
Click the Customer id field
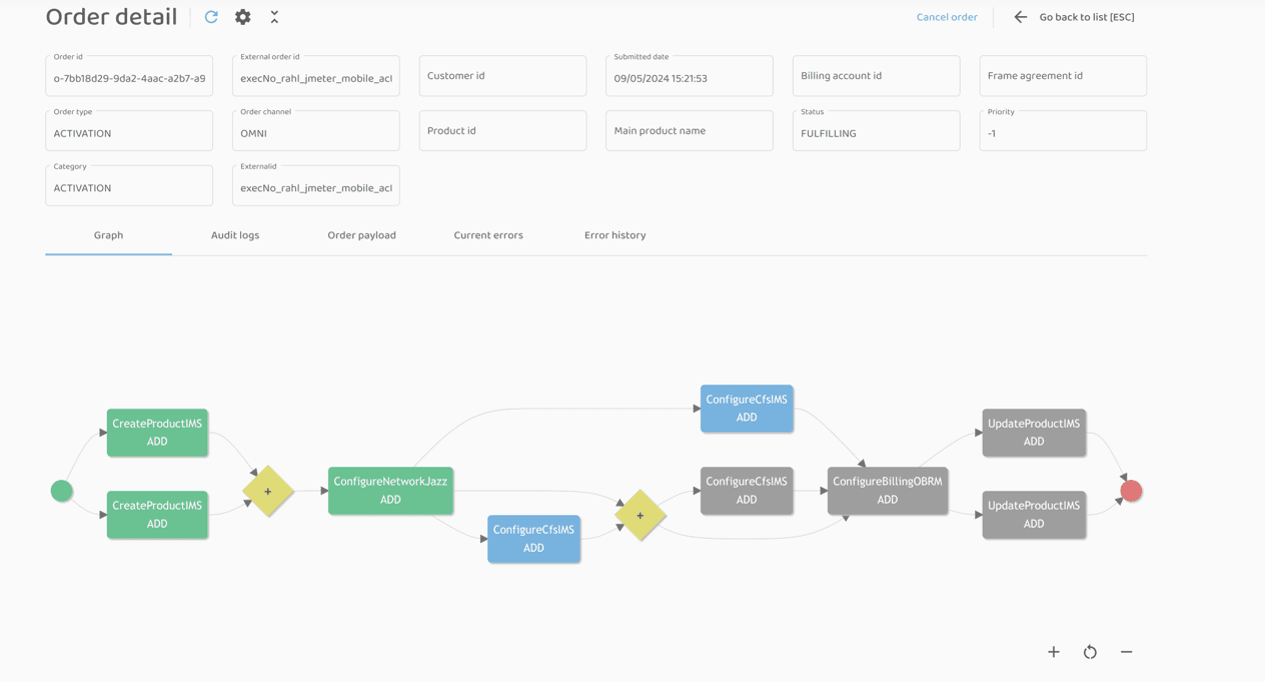pyautogui.click(x=502, y=76)
